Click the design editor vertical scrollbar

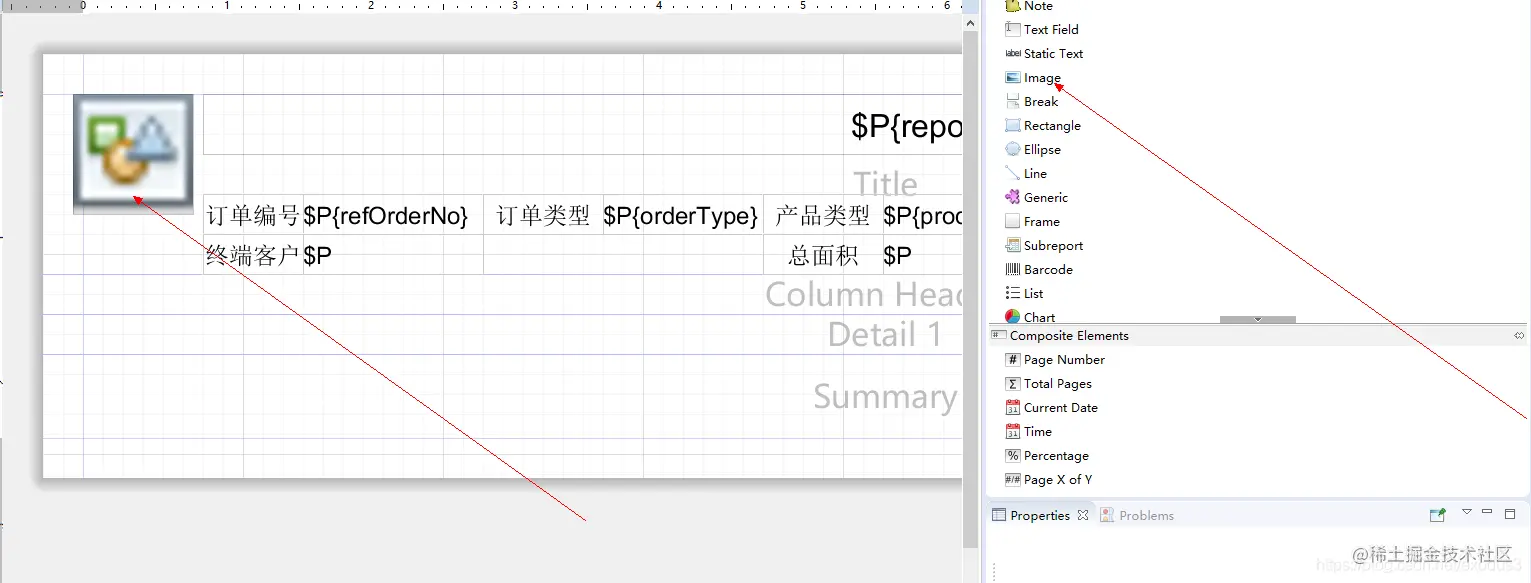[x=971, y=290]
